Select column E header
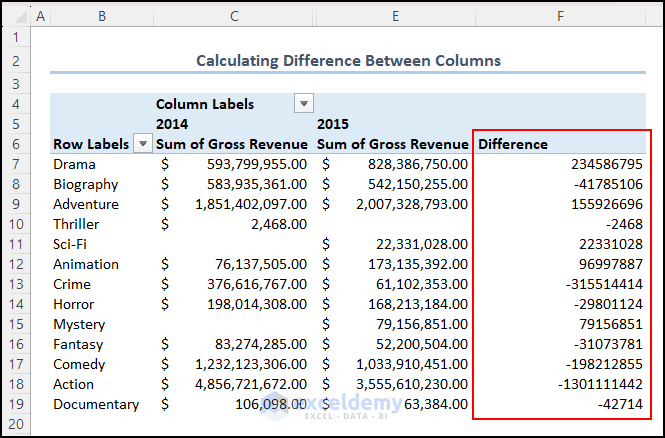Image resolution: width=665 pixels, height=438 pixels. [394, 17]
